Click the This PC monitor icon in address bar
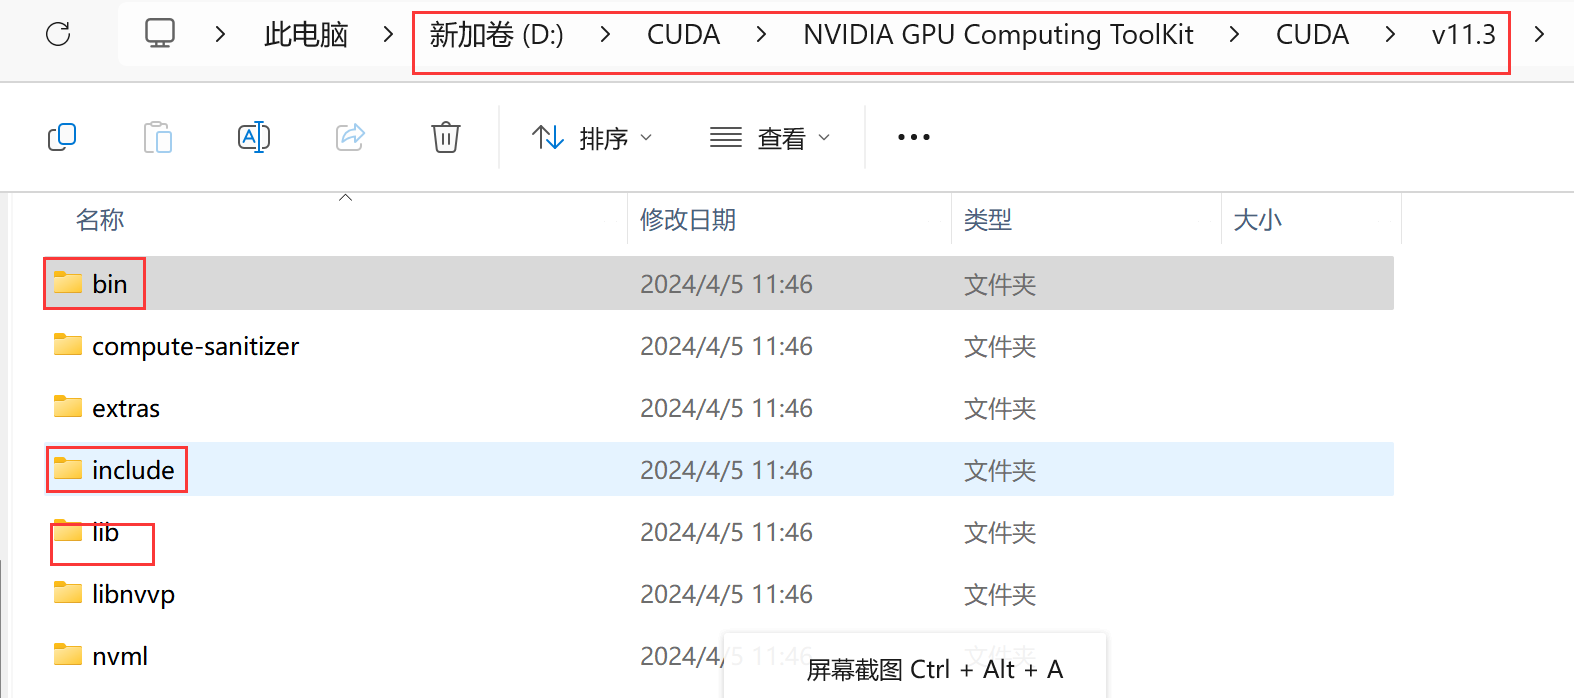 (x=160, y=33)
